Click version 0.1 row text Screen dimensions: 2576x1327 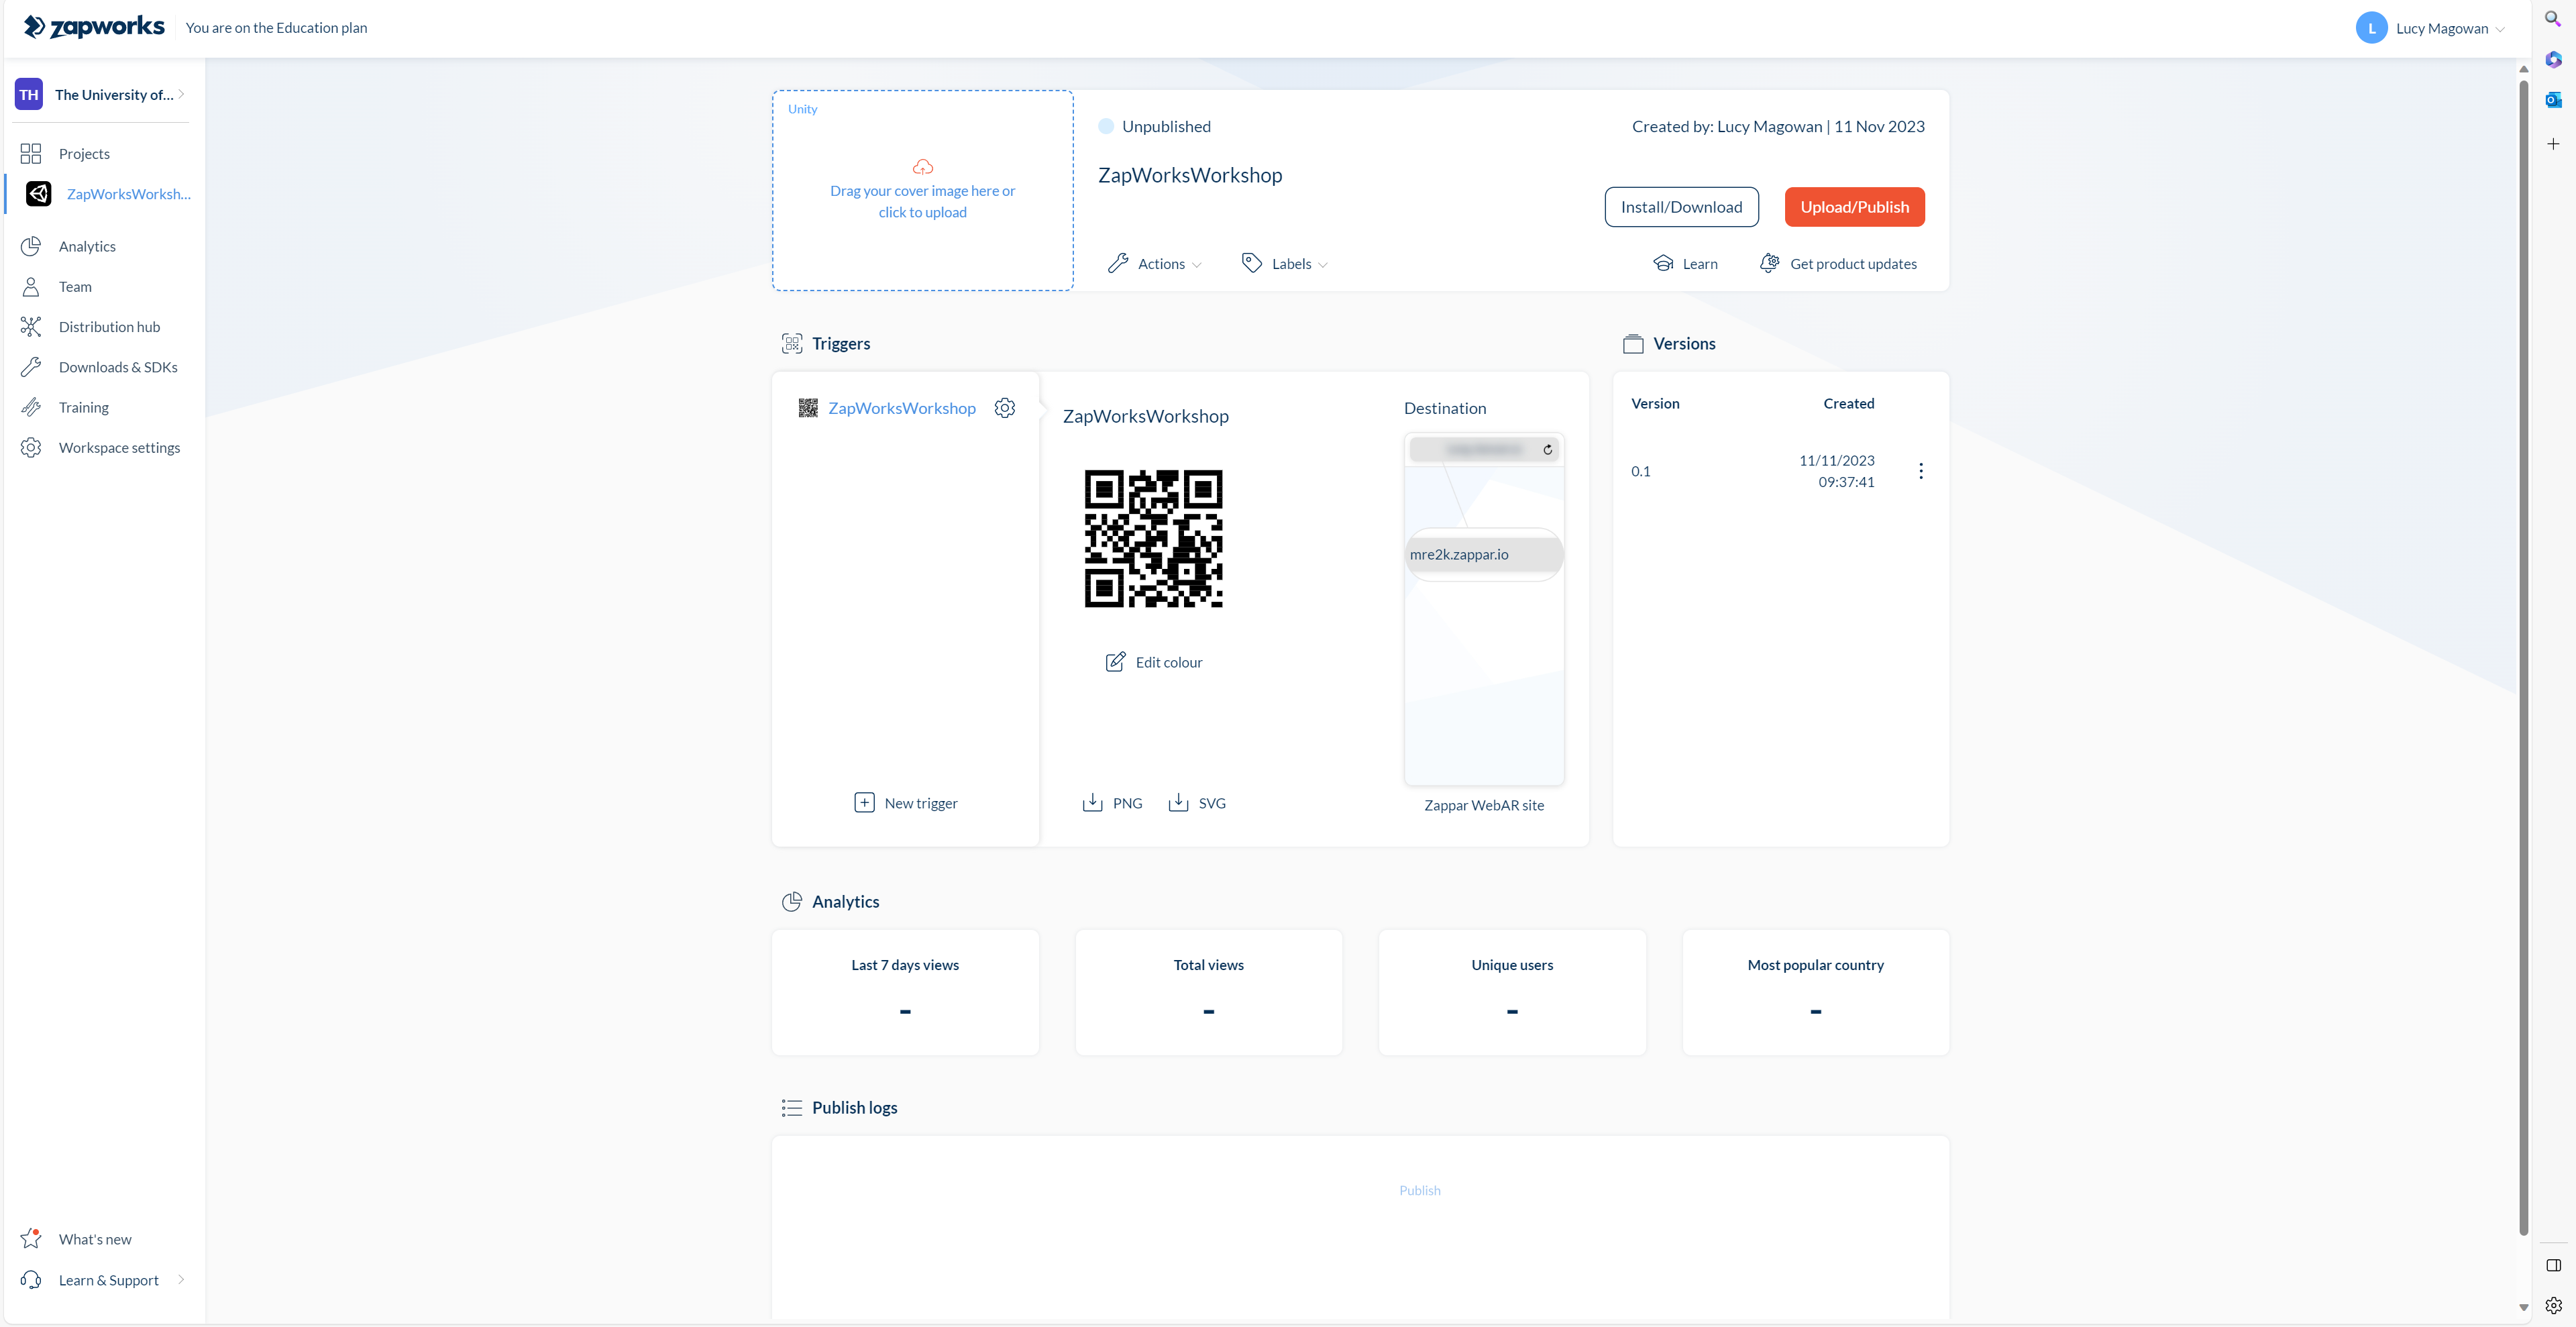(1641, 471)
